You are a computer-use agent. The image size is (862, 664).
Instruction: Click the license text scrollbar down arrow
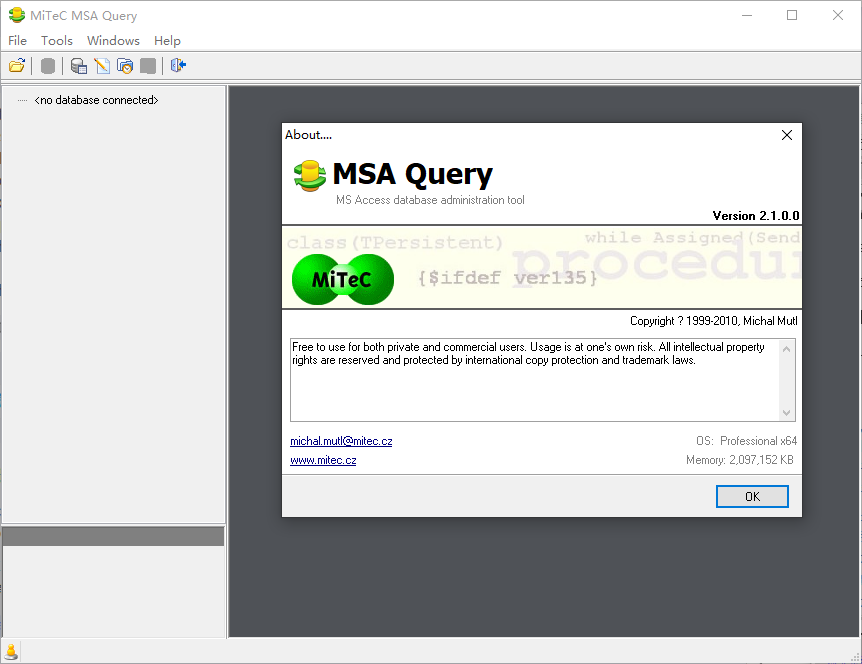[x=786, y=411]
